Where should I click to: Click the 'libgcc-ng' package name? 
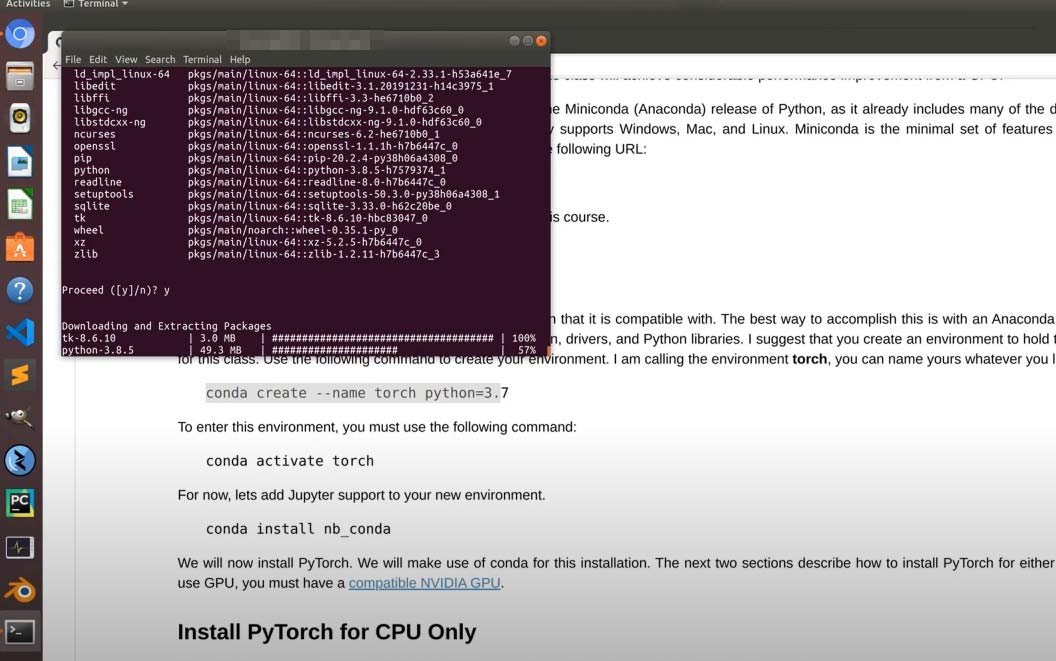point(100,111)
